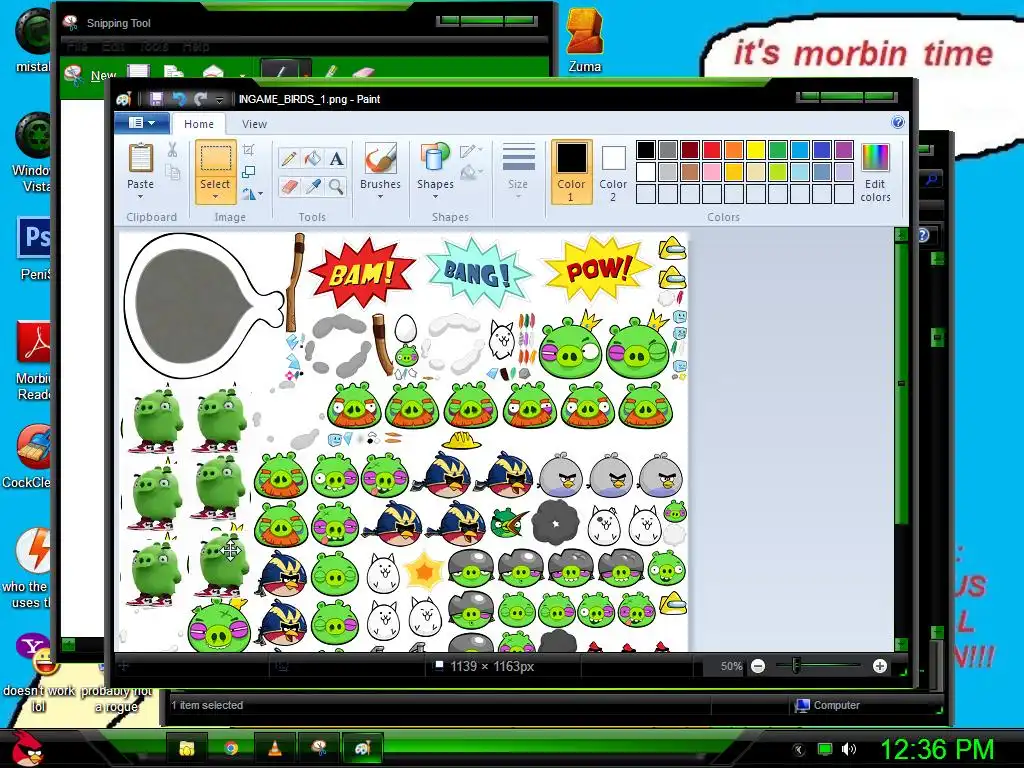Switch to the View ribbon tab
This screenshot has height=768, width=1024.
click(x=254, y=124)
